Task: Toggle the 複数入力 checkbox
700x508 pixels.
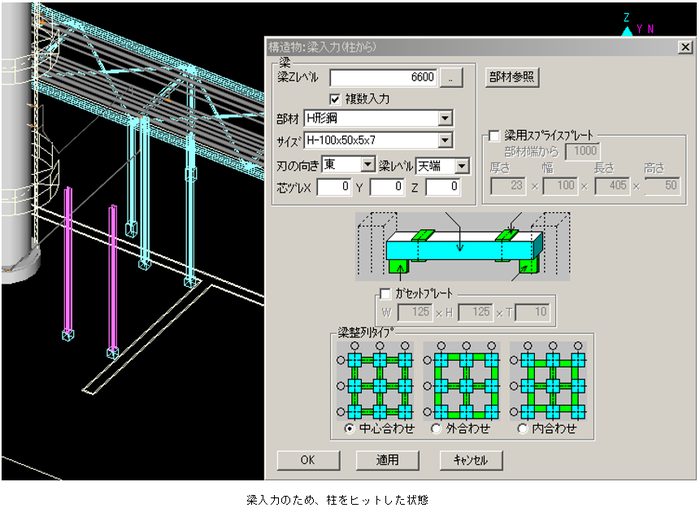Action: point(336,99)
